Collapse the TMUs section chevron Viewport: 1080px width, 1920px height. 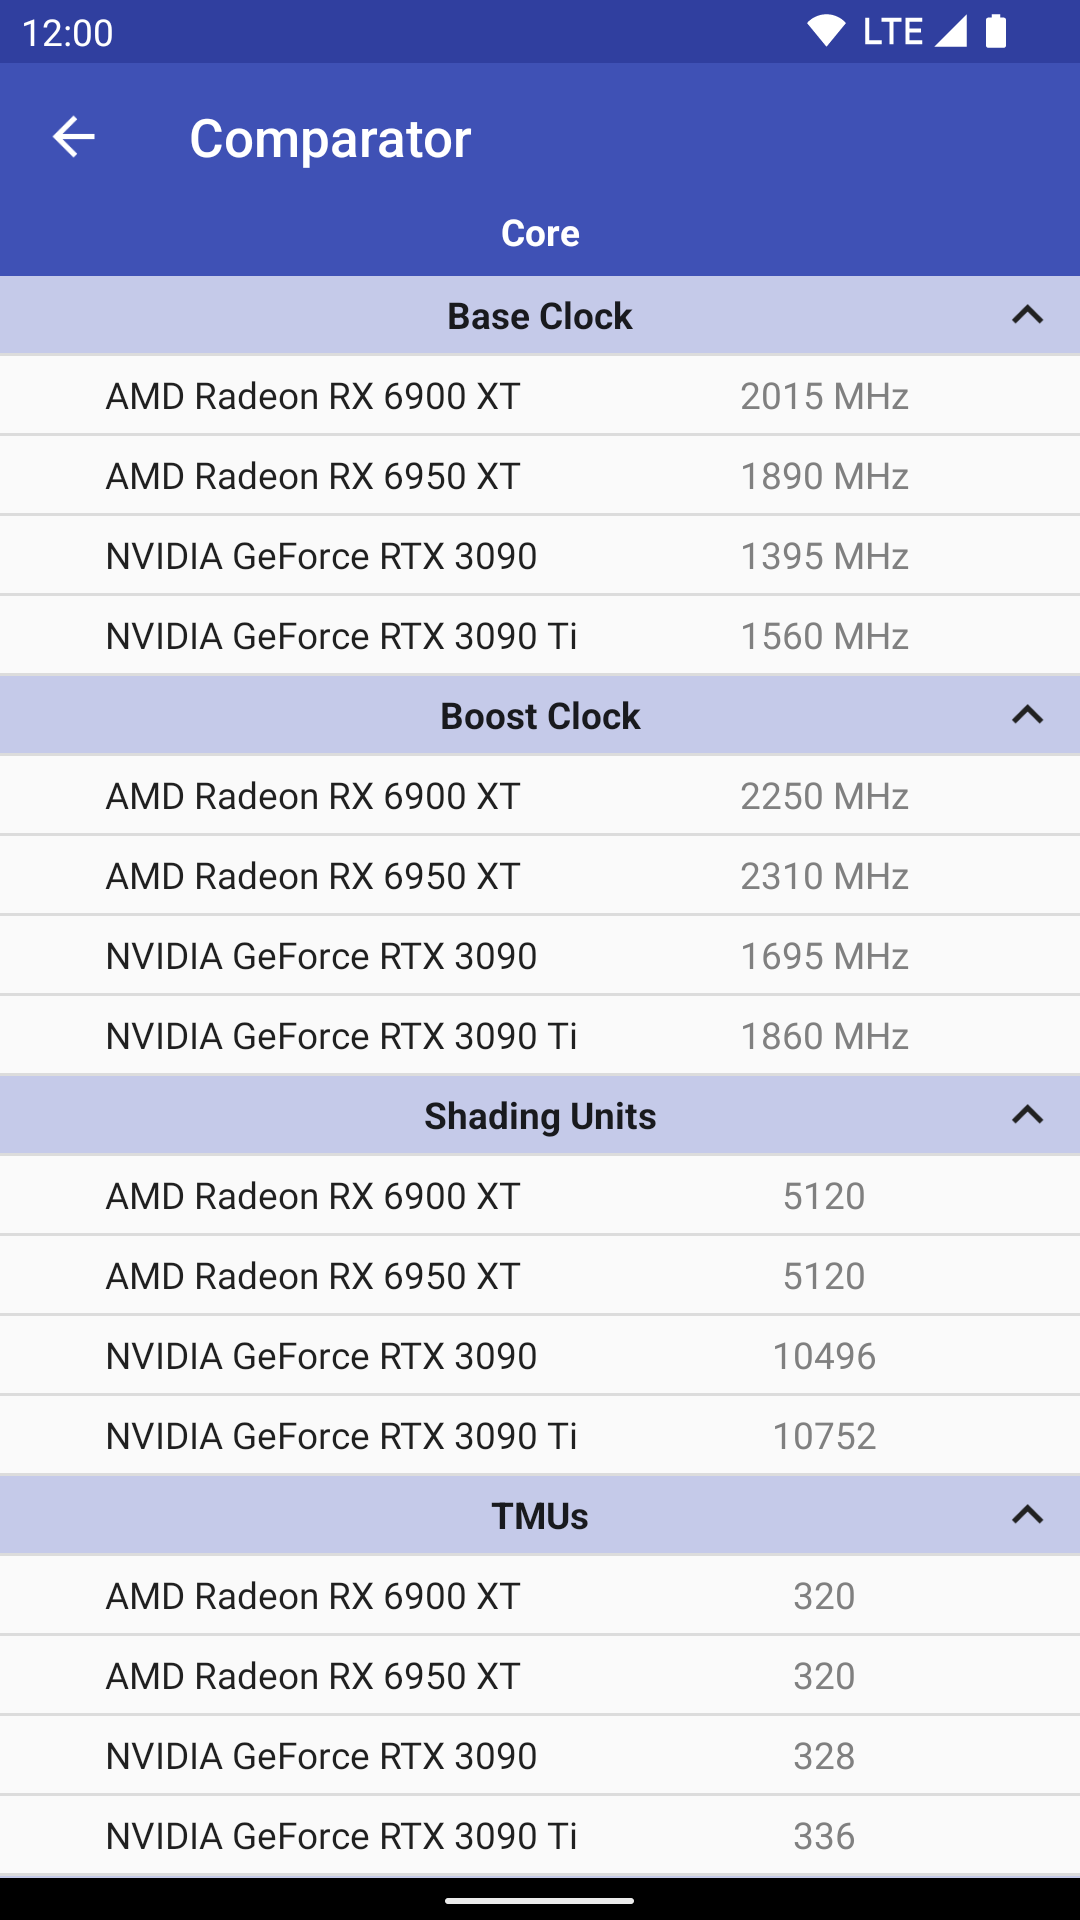point(1027,1516)
